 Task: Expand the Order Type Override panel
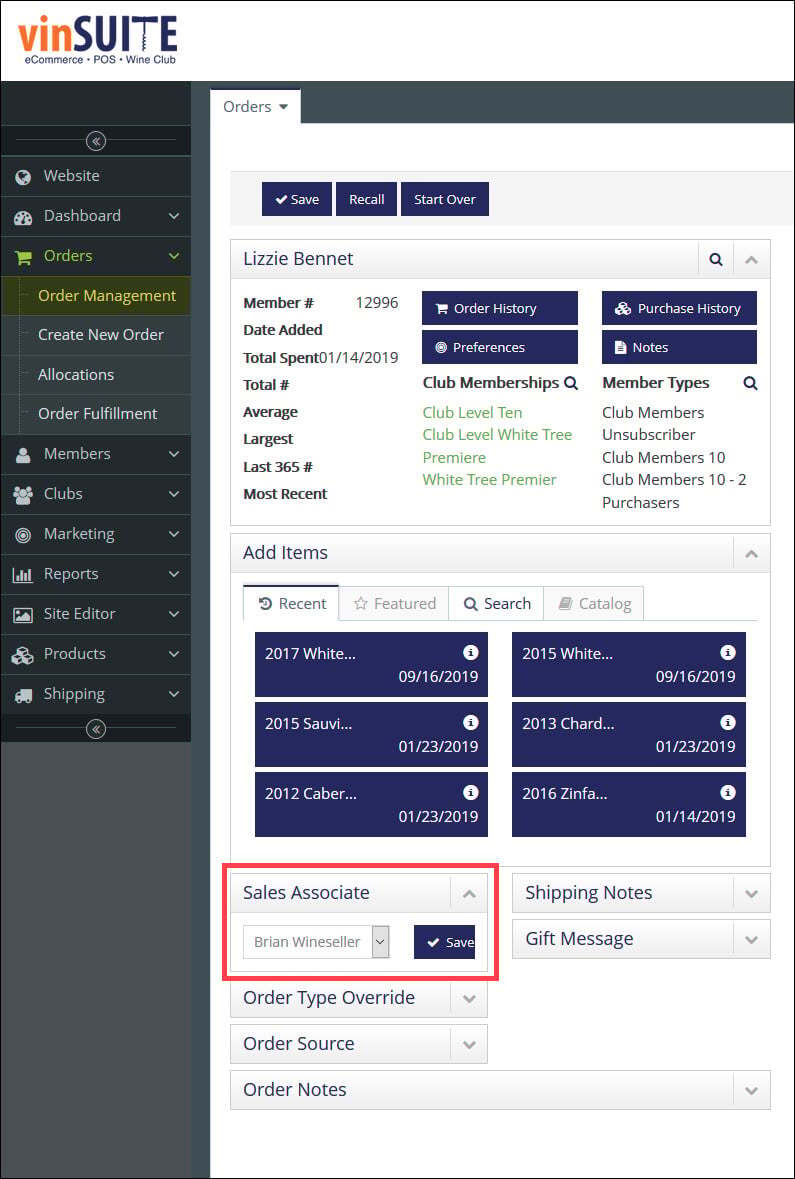pyautogui.click(x=469, y=999)
